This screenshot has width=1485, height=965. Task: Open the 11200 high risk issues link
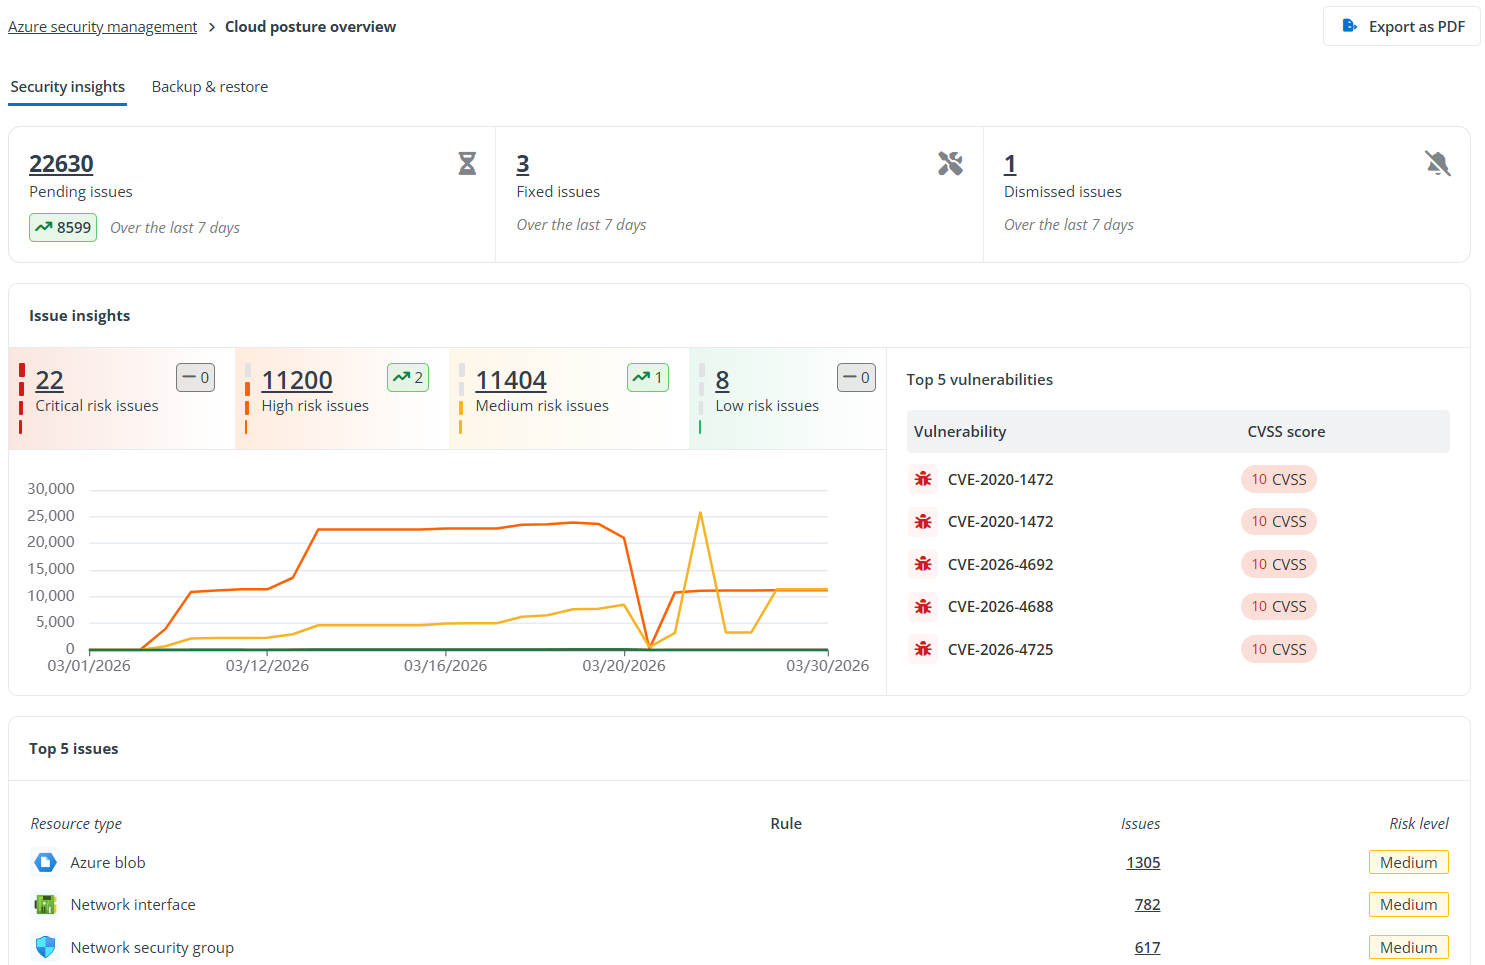pyautogui.click(x=297, y=381)
